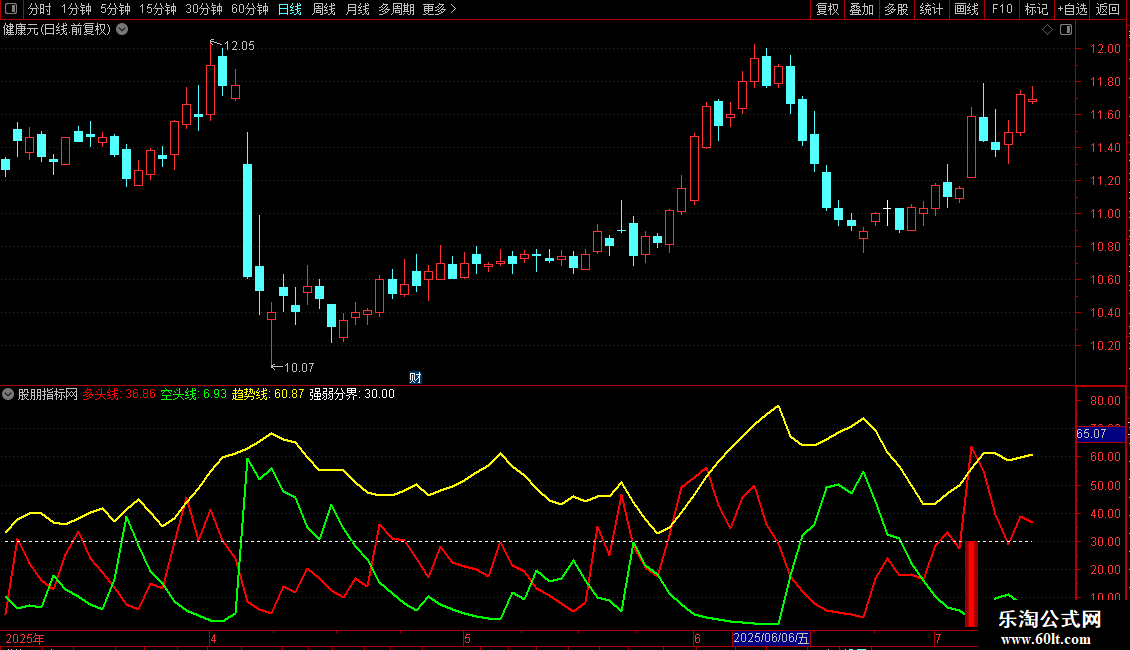Add stock with +自选 button
The width and height of the screenshot is (1130, 650).
tap(1072, 9)
